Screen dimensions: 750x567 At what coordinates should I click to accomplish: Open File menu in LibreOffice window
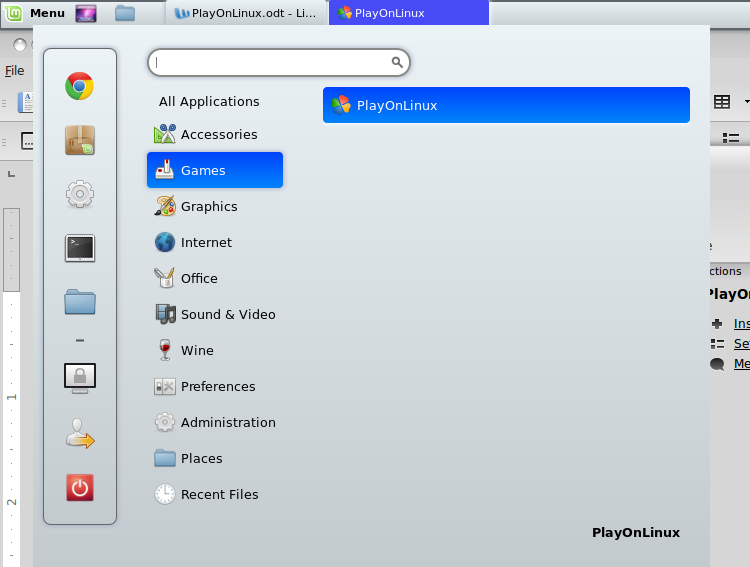[14, 71]
